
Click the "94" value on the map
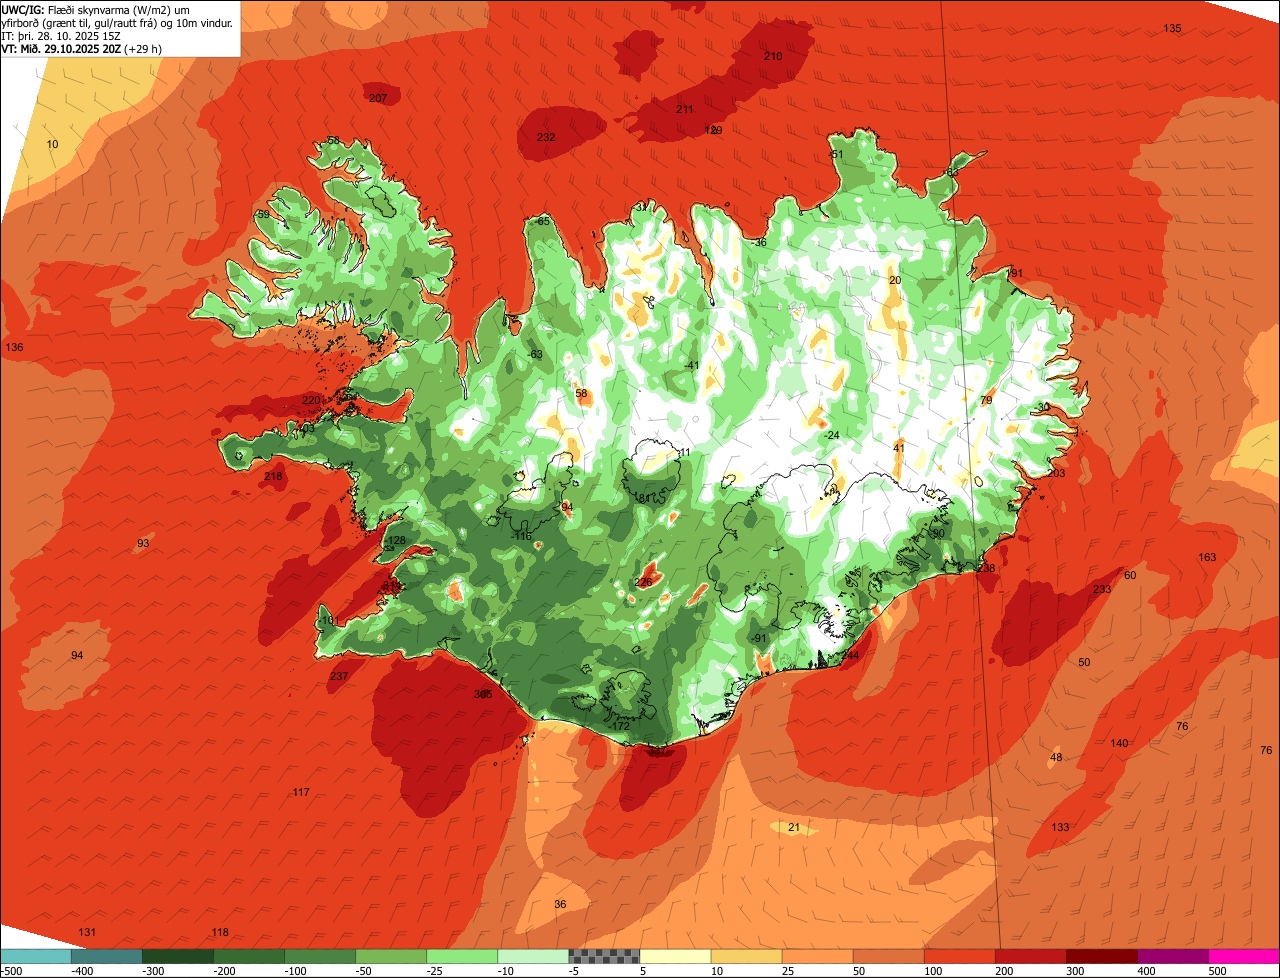click(x=77, y=655)
